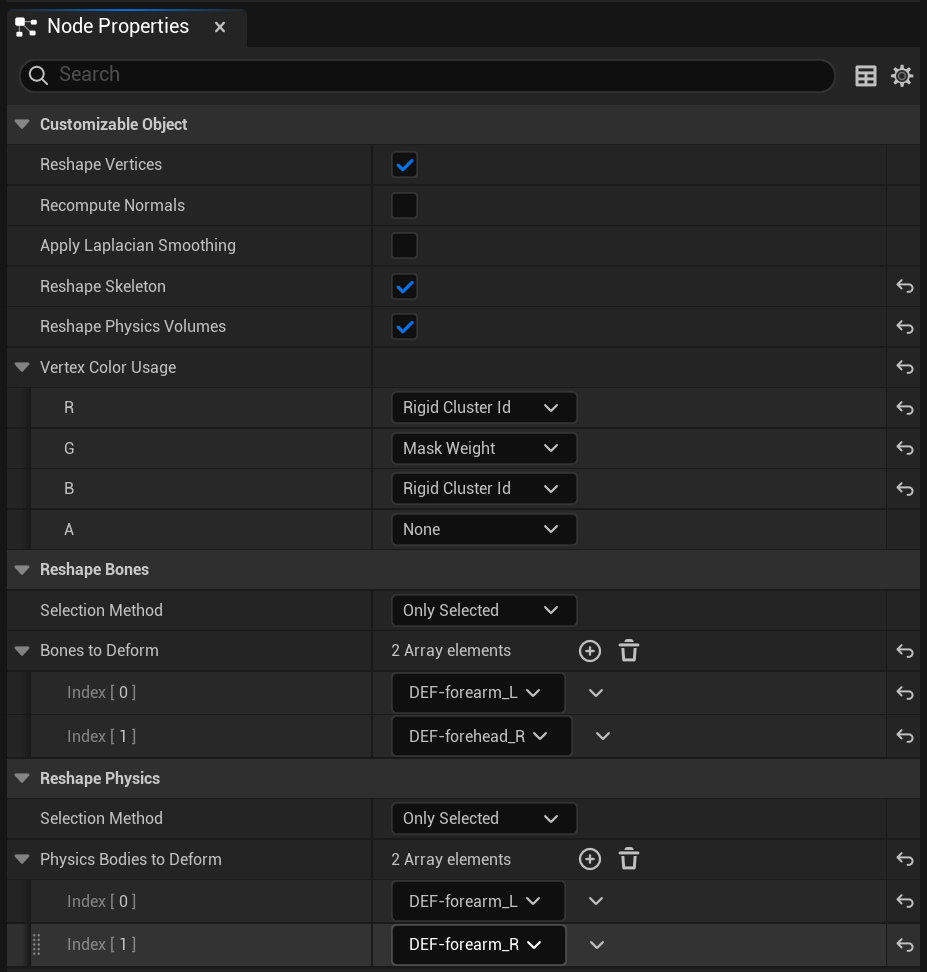927x972 pixels.
Task: Clear Physics Bodies to Deform with trash icon
Action: pos(629,859)
